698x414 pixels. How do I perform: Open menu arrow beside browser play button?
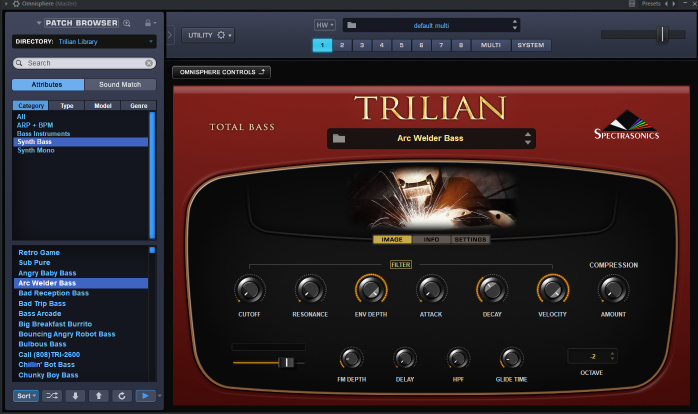pos(159,395)
